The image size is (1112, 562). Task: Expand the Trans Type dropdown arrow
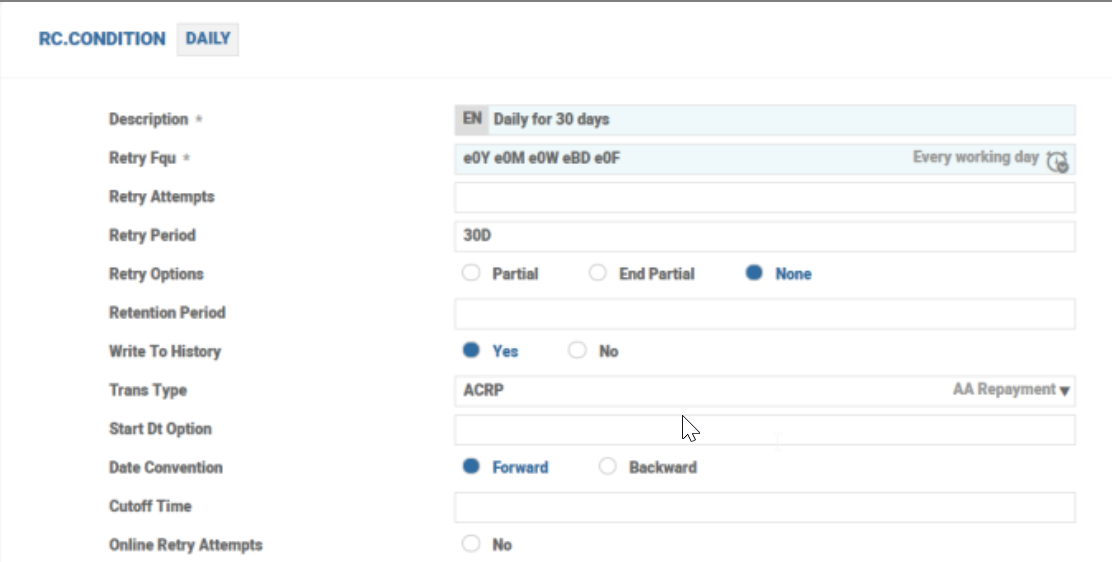click(1065, 391)
